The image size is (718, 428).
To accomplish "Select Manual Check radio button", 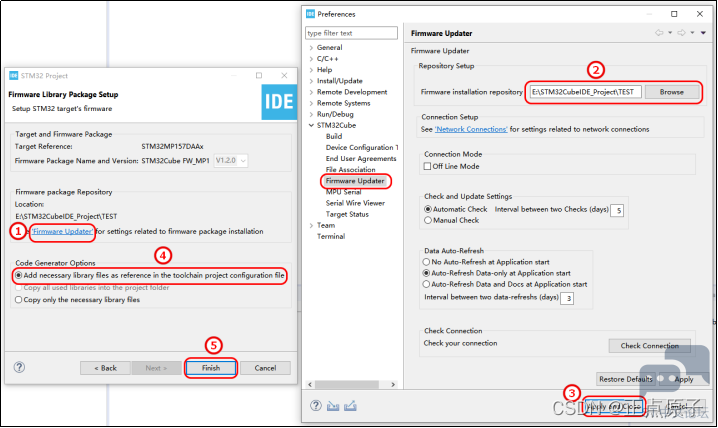I will 428,220.
